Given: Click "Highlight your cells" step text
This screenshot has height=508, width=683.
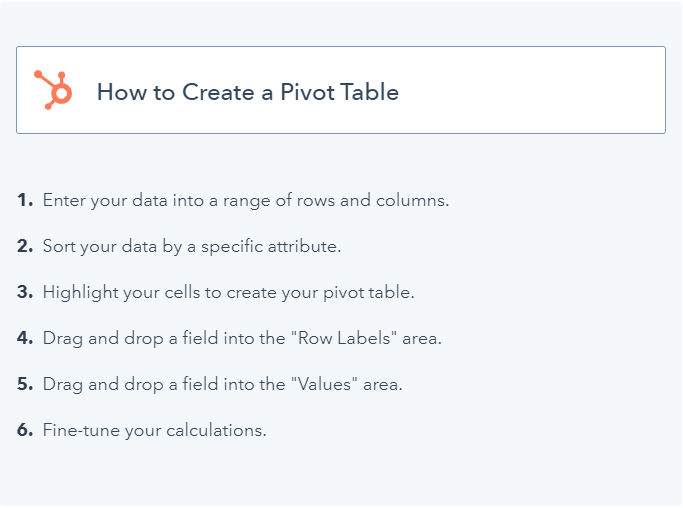Looking at the screenshot, I should point(228,293).
